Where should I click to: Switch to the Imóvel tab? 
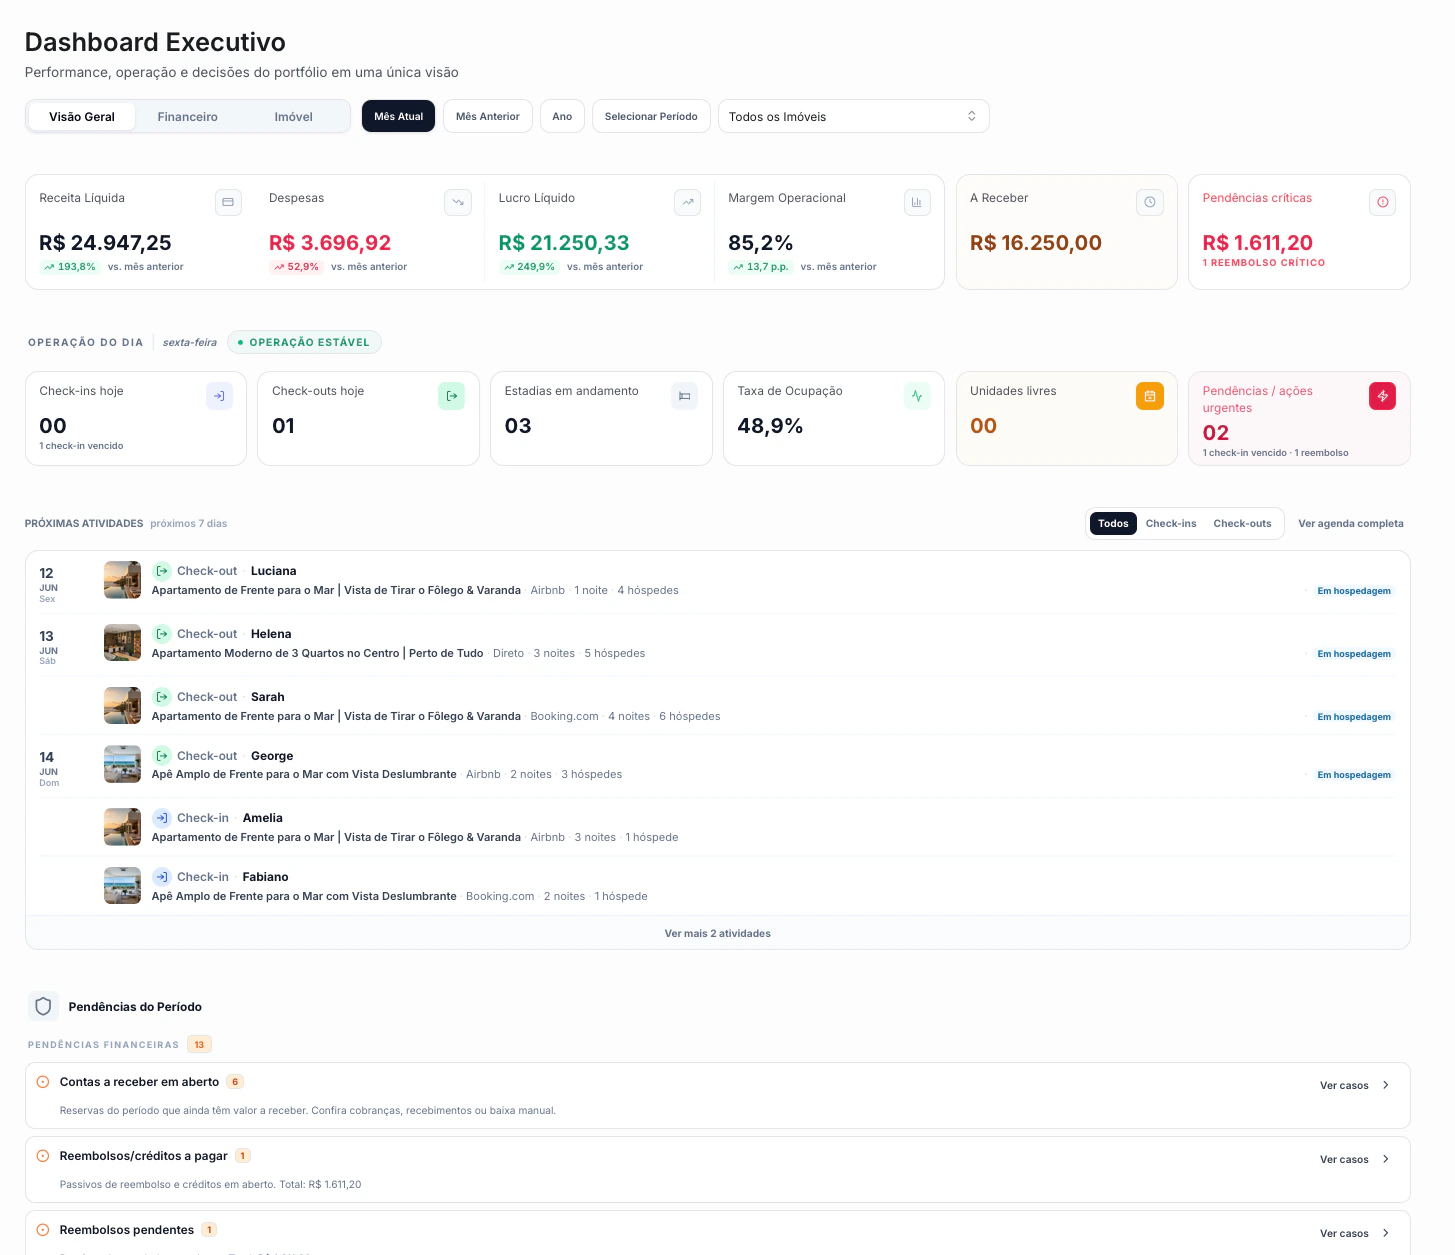point(293,116)
